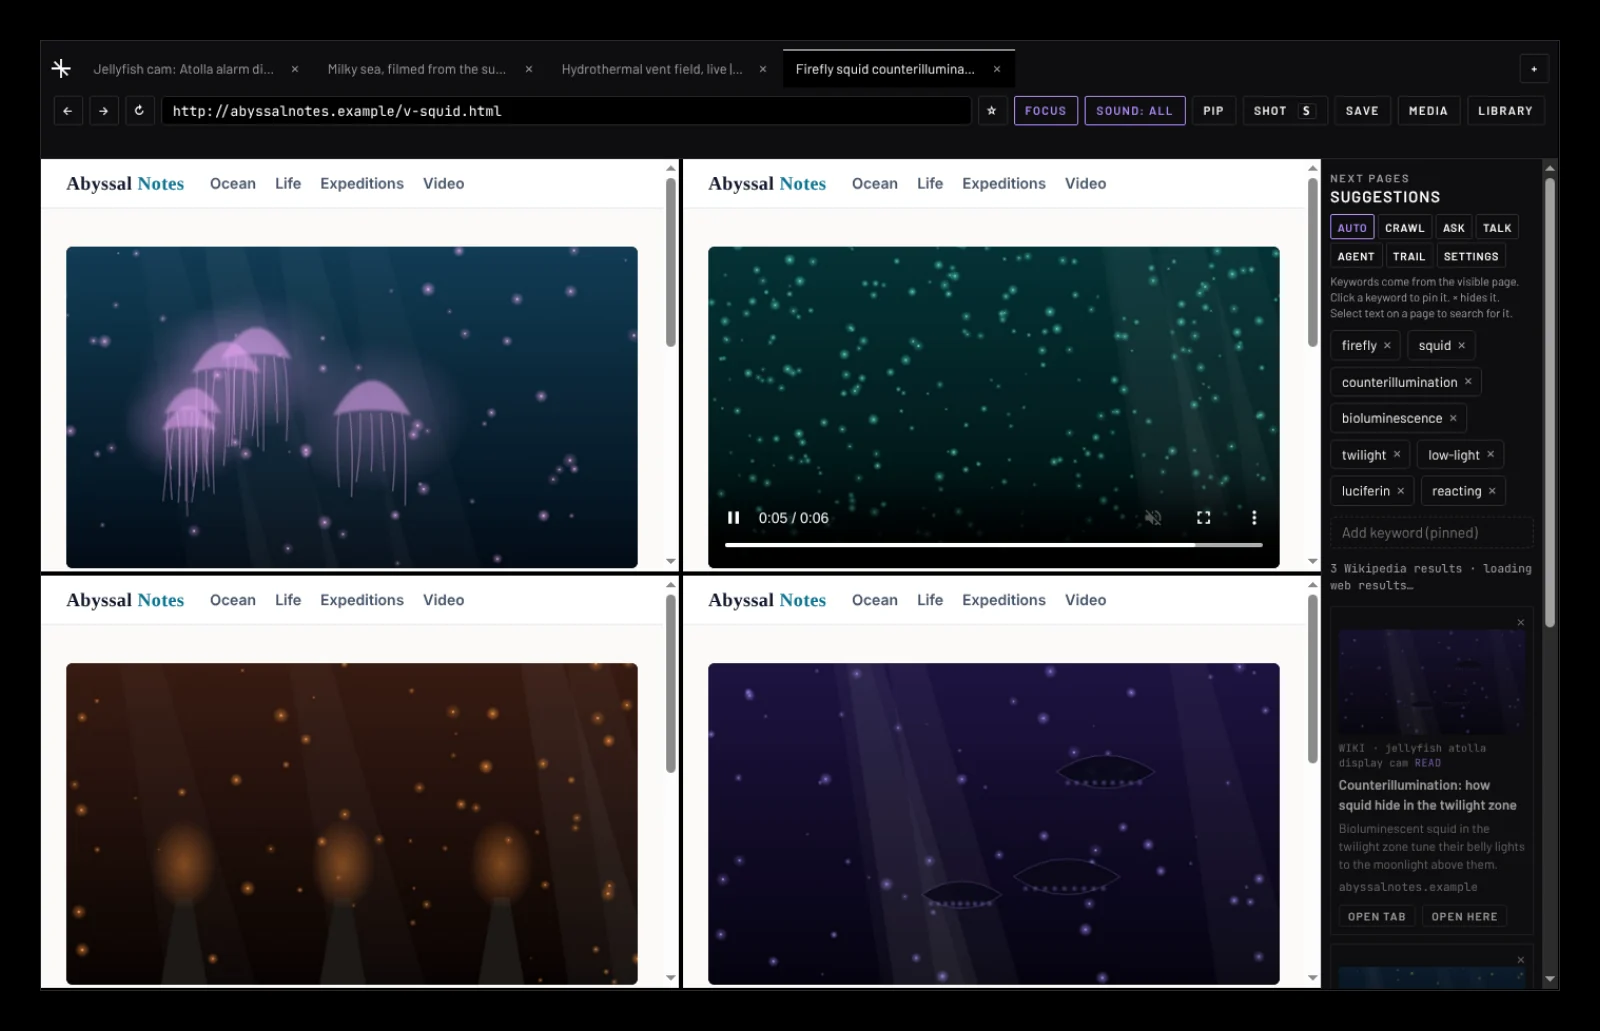Unmute the video with the speaker icon
Screen dimensions: 1600x1031
pos(1153,518)
